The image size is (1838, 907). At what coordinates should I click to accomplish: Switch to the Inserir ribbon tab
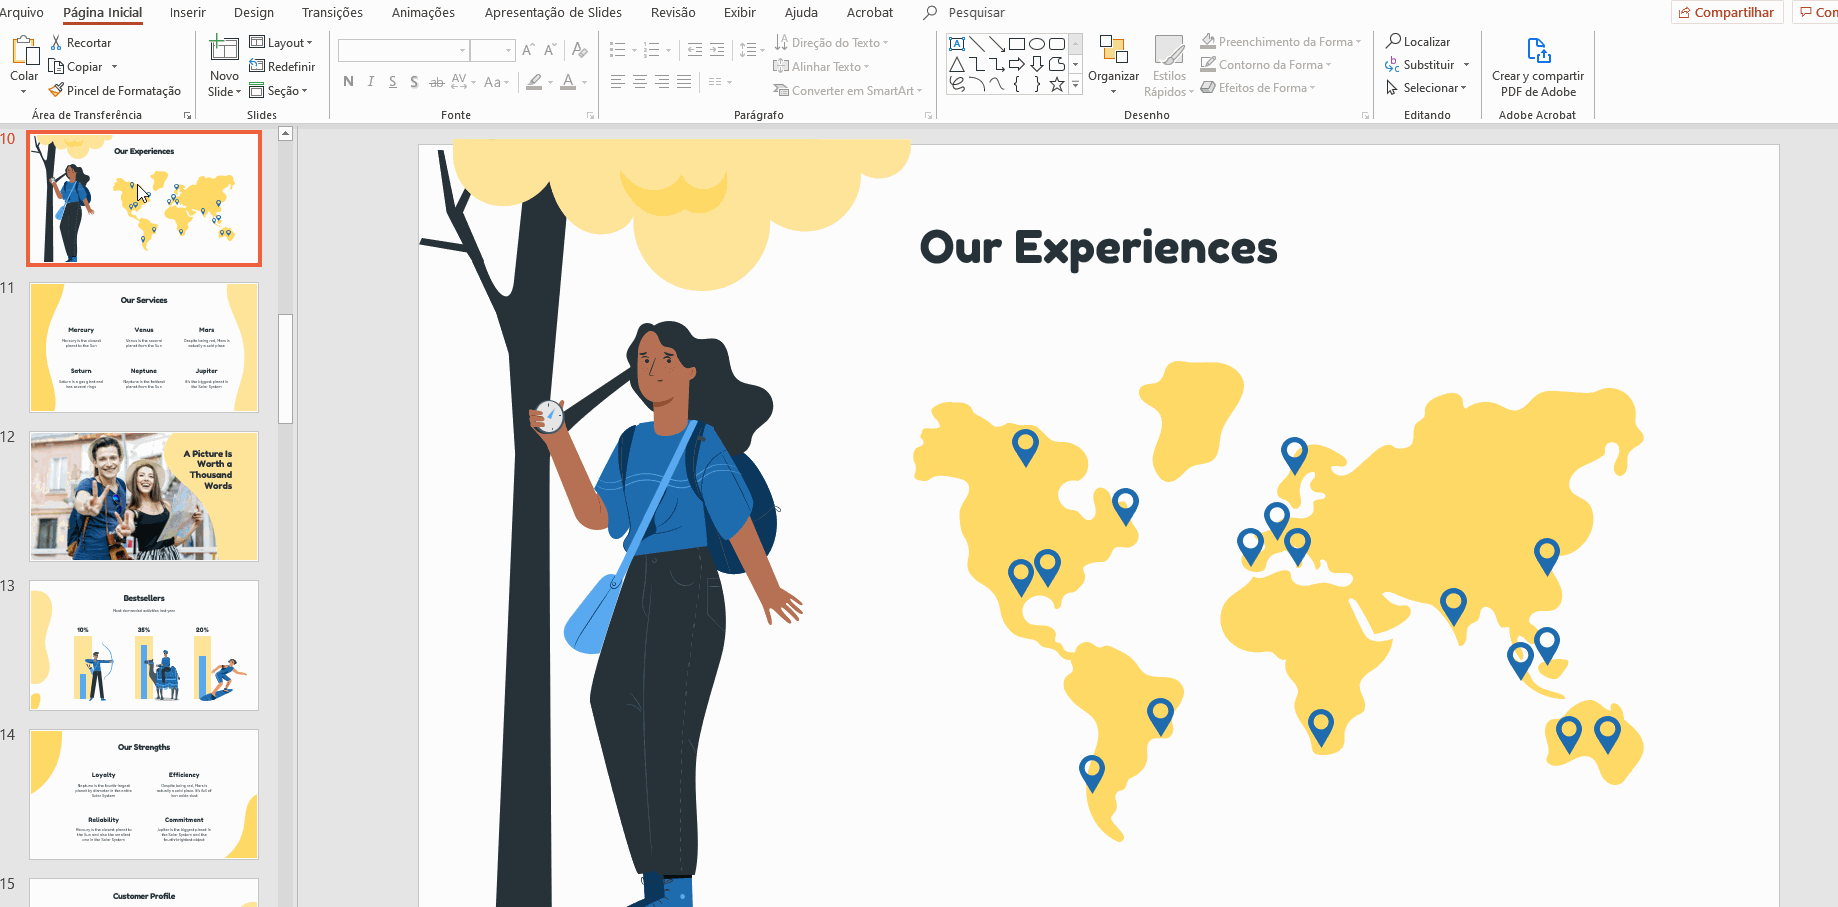tap(187, 12)
